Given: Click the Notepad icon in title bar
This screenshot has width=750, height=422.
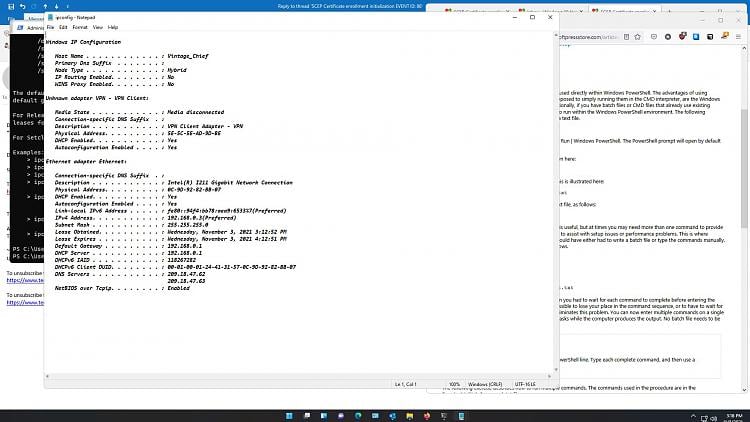Looking at the screenshot, I should click(x=51, y=17).
